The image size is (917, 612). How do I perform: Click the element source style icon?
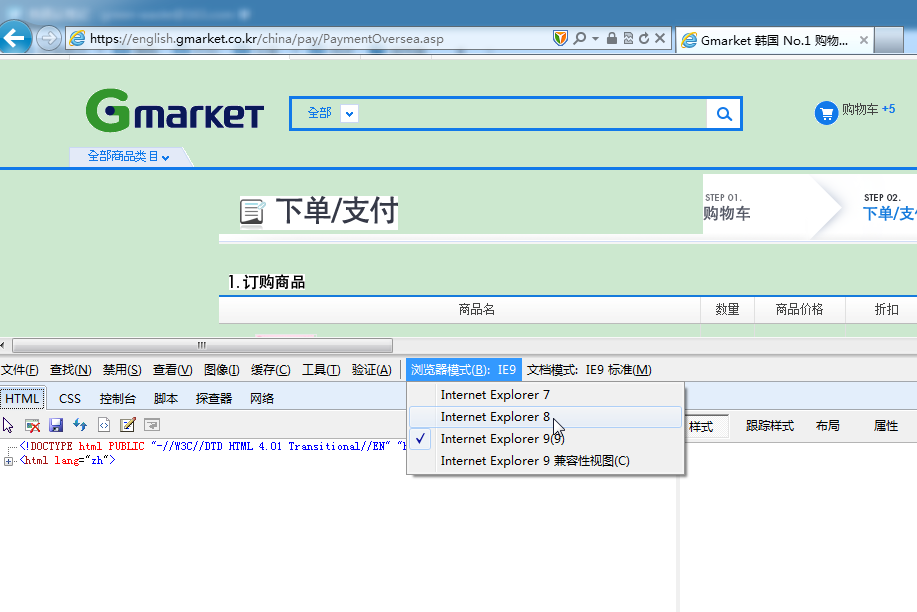[104, 425]
